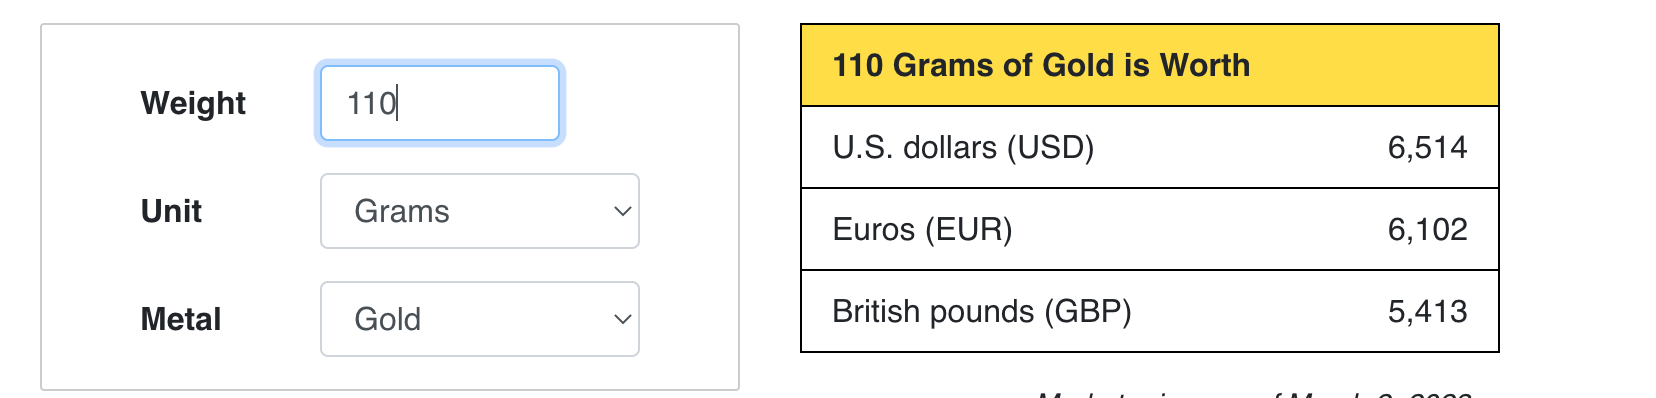
Task: Click the 5,413 GBP value
Action: (x=1427, y=311)
